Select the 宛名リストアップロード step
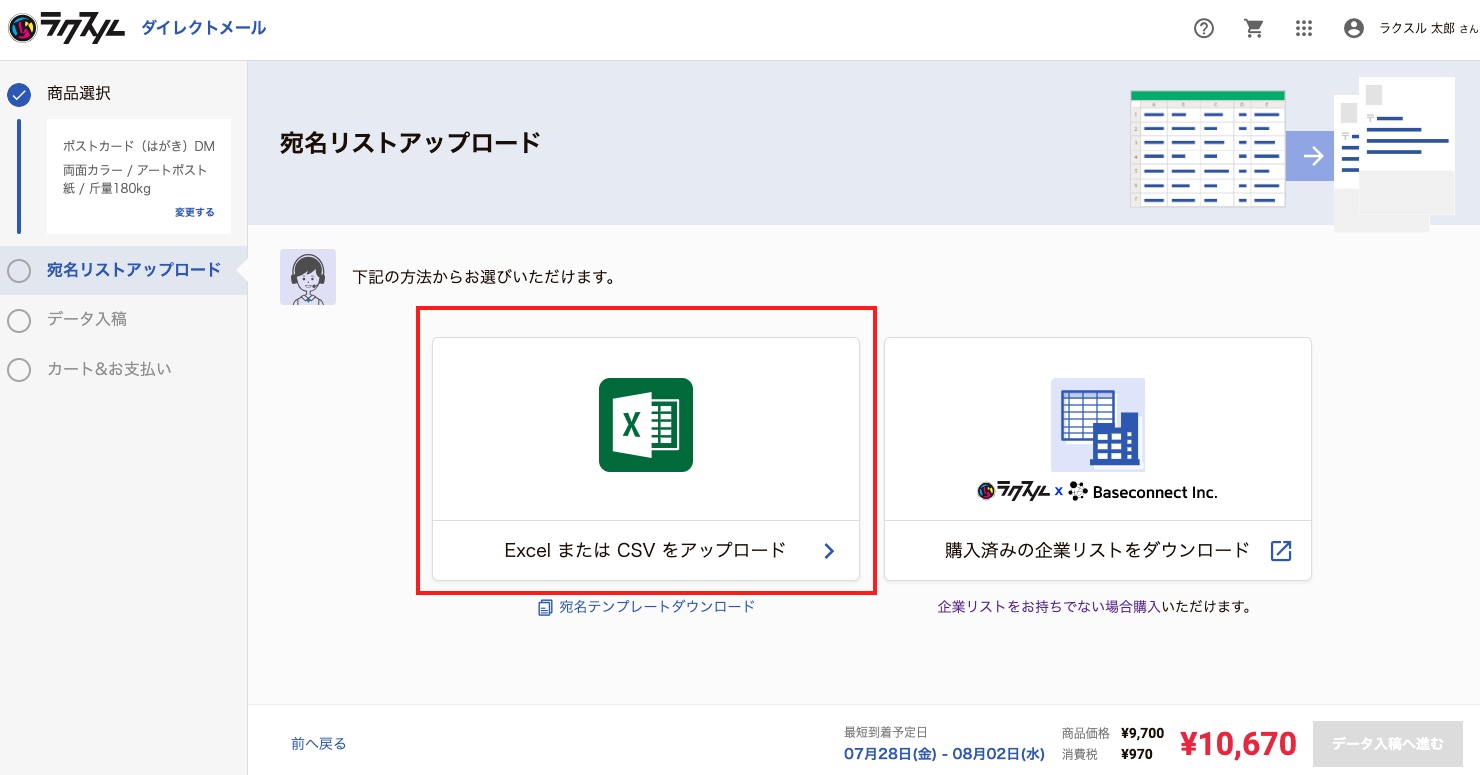Screen dimensions: 1480x775 coord(123,270)
